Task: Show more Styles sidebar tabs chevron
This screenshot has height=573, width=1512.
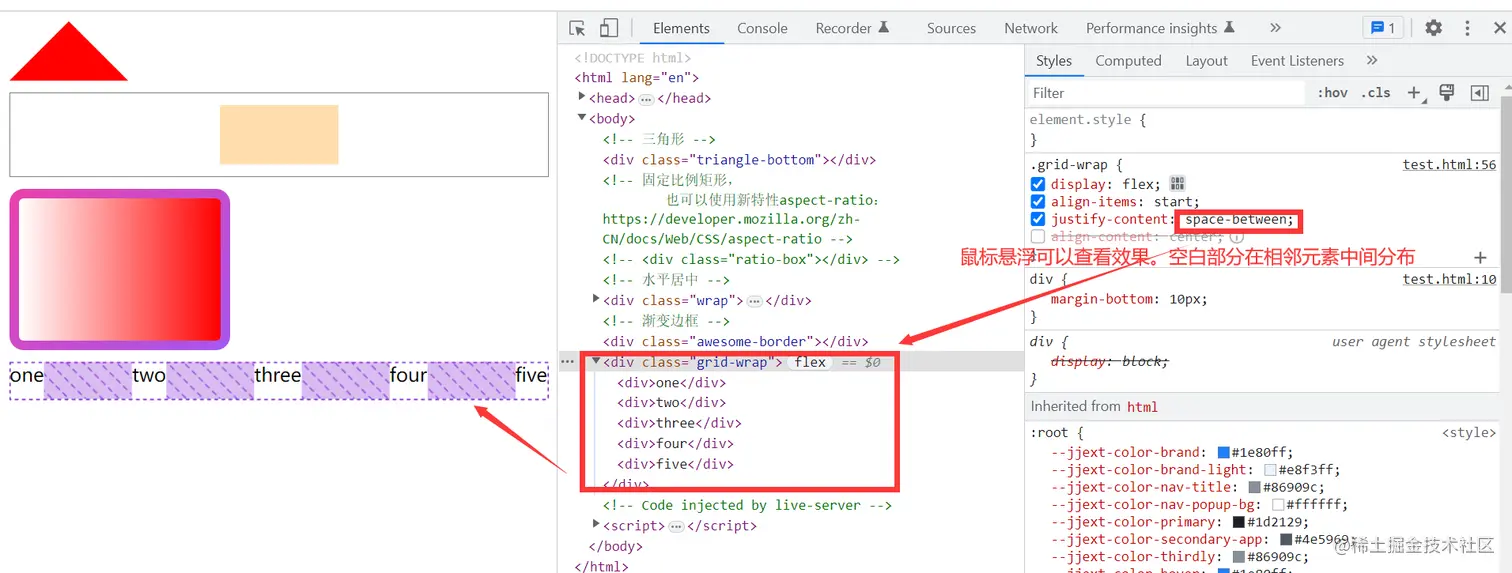Action: tap(1372, 61)
